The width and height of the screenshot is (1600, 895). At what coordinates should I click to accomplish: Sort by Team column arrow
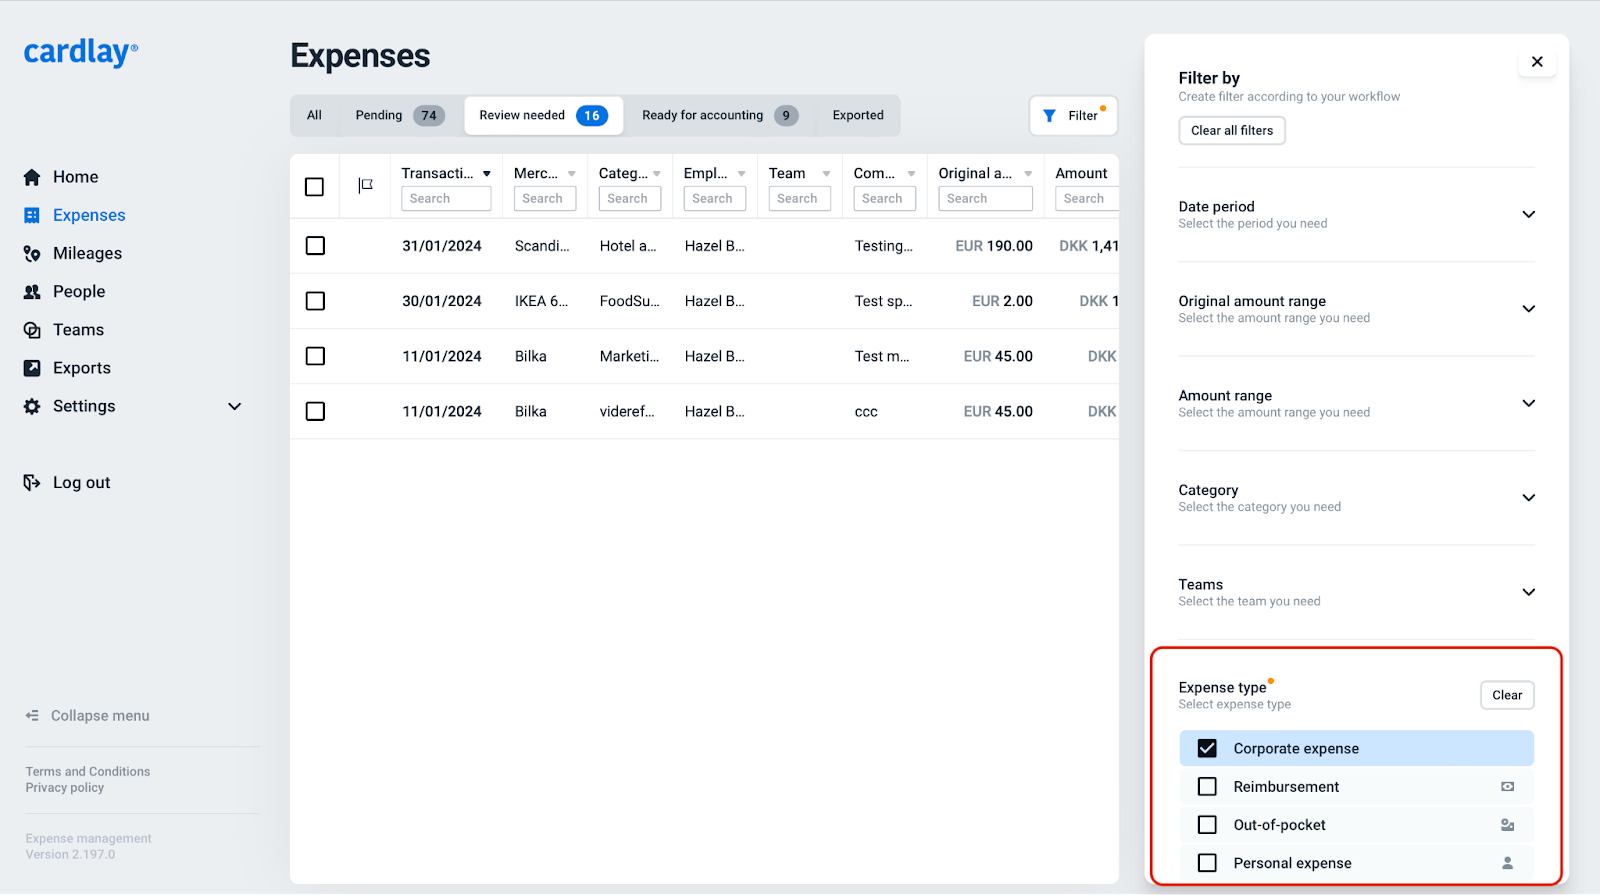827,174
